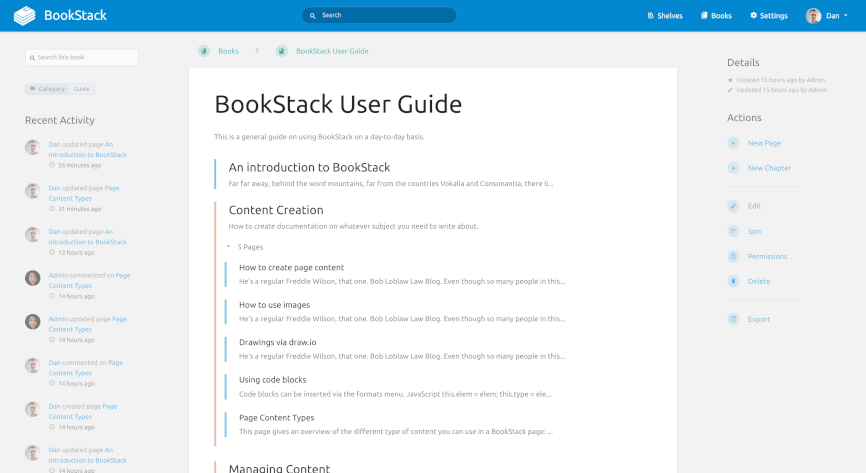Image resolution: width=866 pixels, height=473 pixels.
Task: Open the Managing Content chapter
Action: tap(279, 468)
